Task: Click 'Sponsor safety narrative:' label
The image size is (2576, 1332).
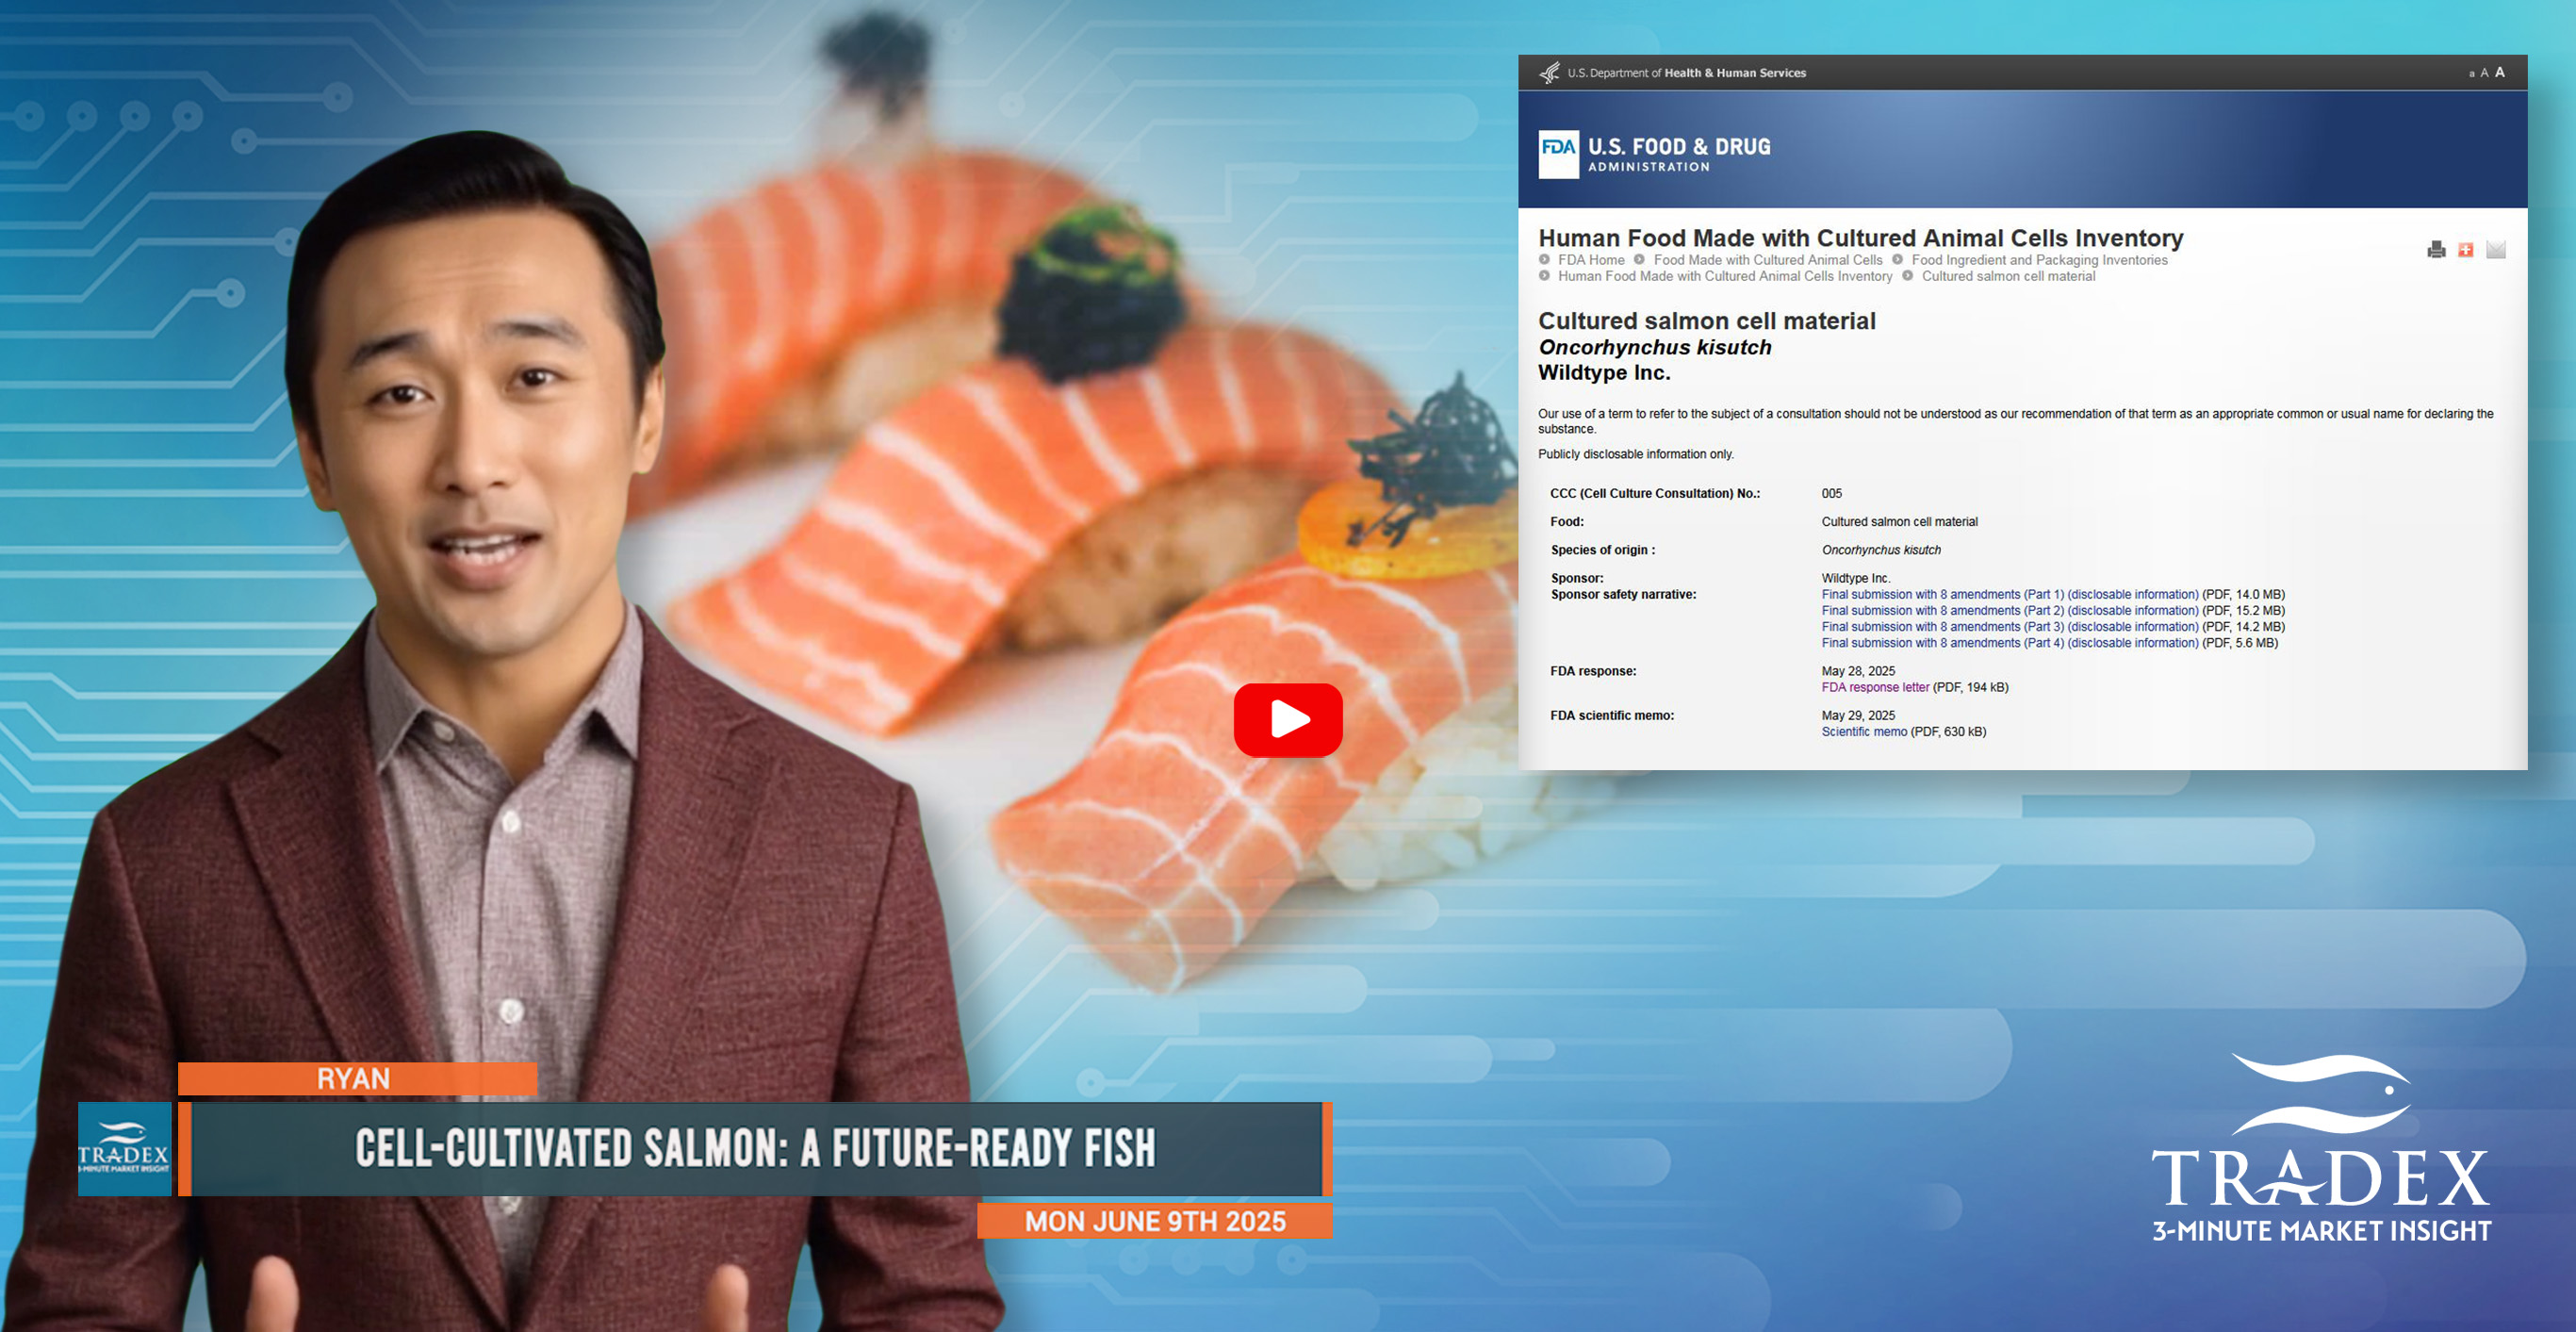Action: point(1623,594)
